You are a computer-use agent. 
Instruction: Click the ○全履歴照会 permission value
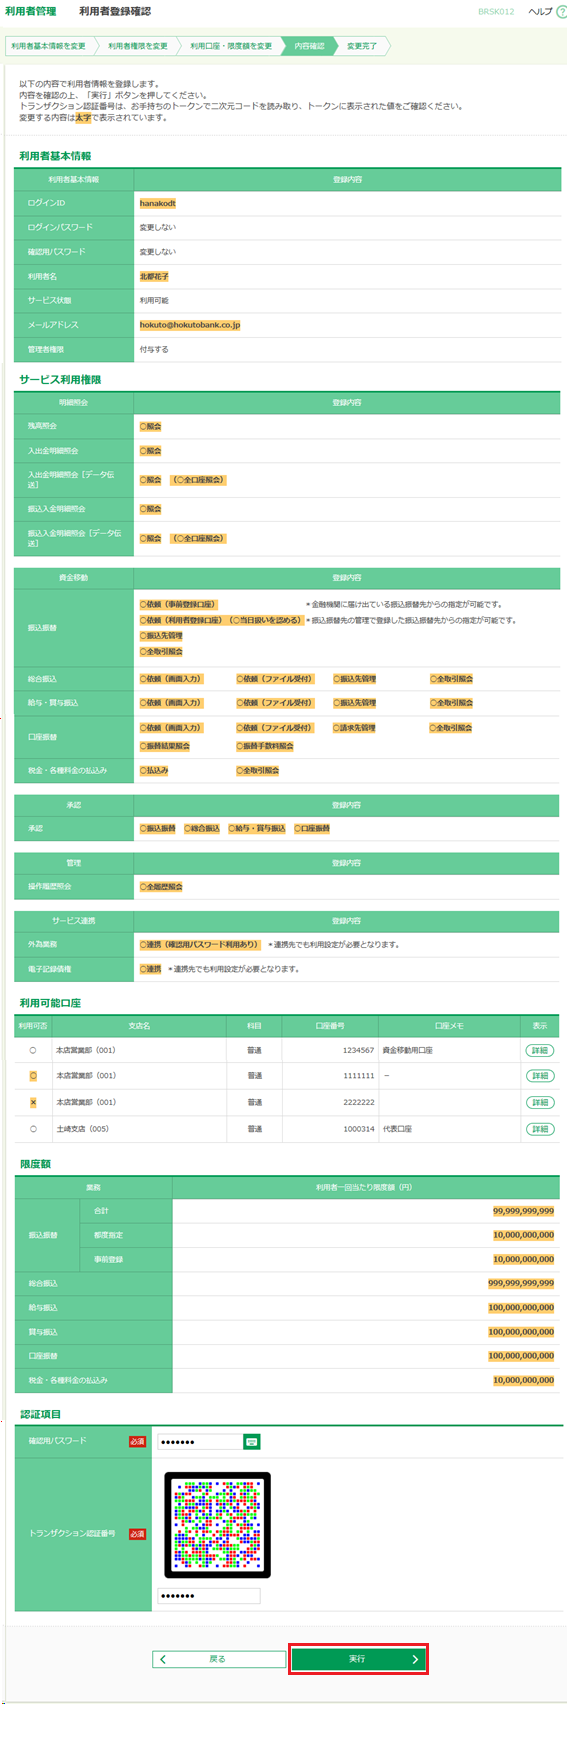[x=161, y=887]
